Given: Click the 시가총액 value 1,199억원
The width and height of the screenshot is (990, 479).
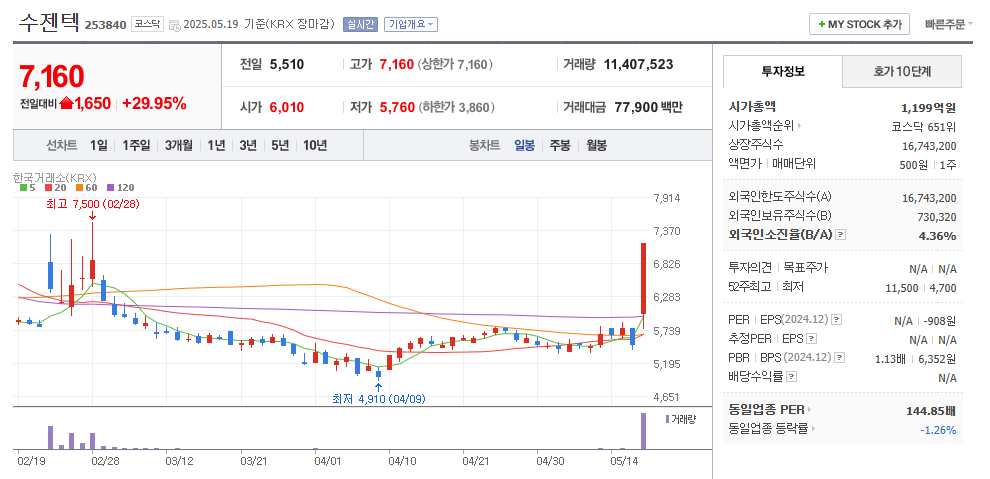Looking at the screenshot, I should click(x=929, y=107).
